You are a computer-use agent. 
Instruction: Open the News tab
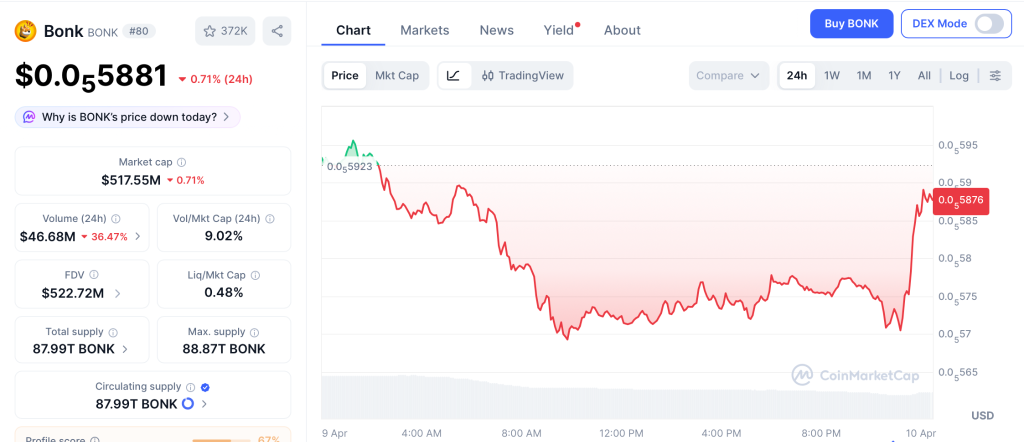coord(496,30)
